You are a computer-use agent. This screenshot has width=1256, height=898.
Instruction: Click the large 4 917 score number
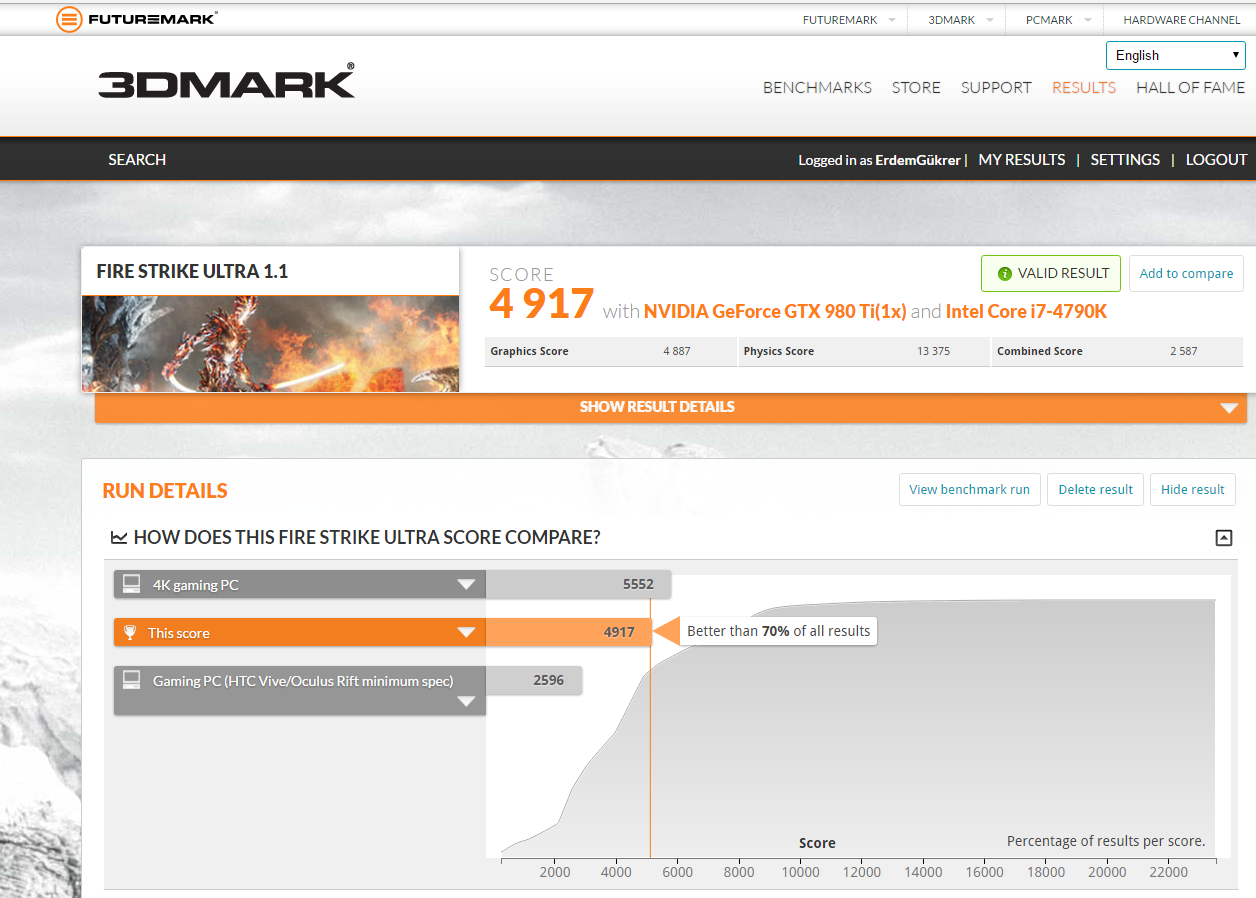tap(542, 304)
